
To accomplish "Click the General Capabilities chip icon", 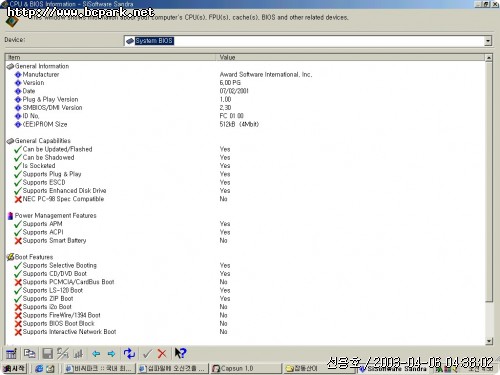I will 10,141.
